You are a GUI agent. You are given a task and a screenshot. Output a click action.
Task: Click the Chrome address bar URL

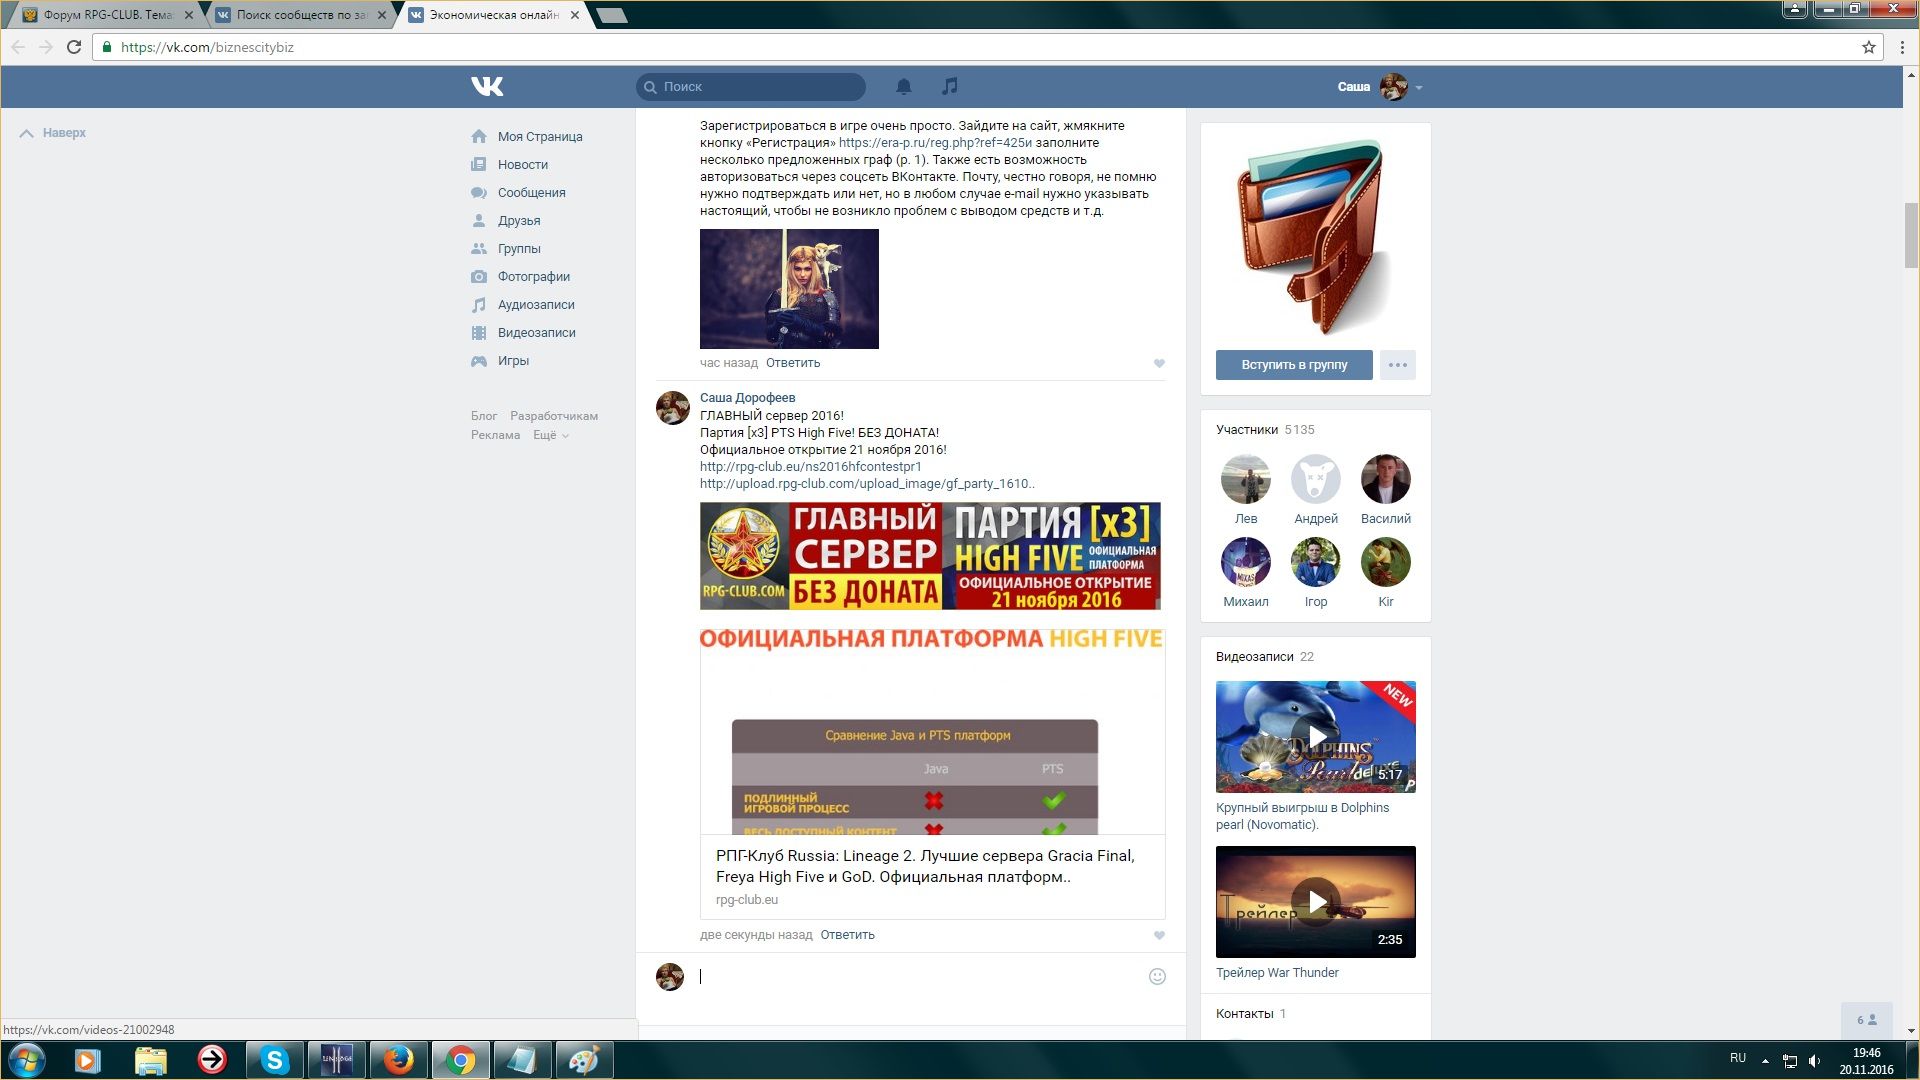tap(207, 47)
